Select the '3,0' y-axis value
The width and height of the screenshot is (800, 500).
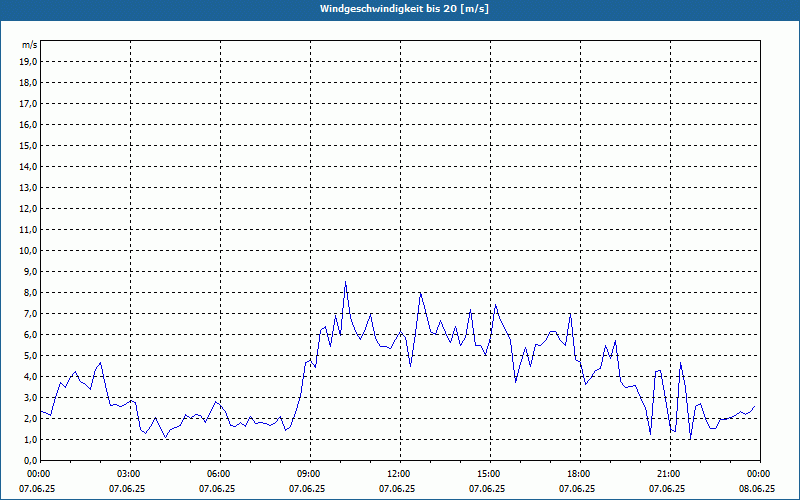point(31,397)
